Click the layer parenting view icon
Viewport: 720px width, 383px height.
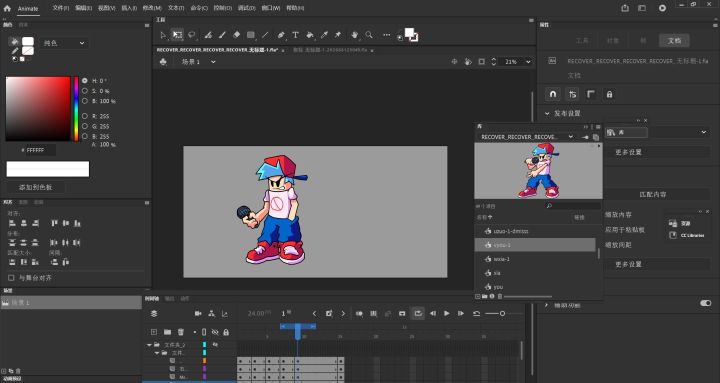tap(211, 314)
